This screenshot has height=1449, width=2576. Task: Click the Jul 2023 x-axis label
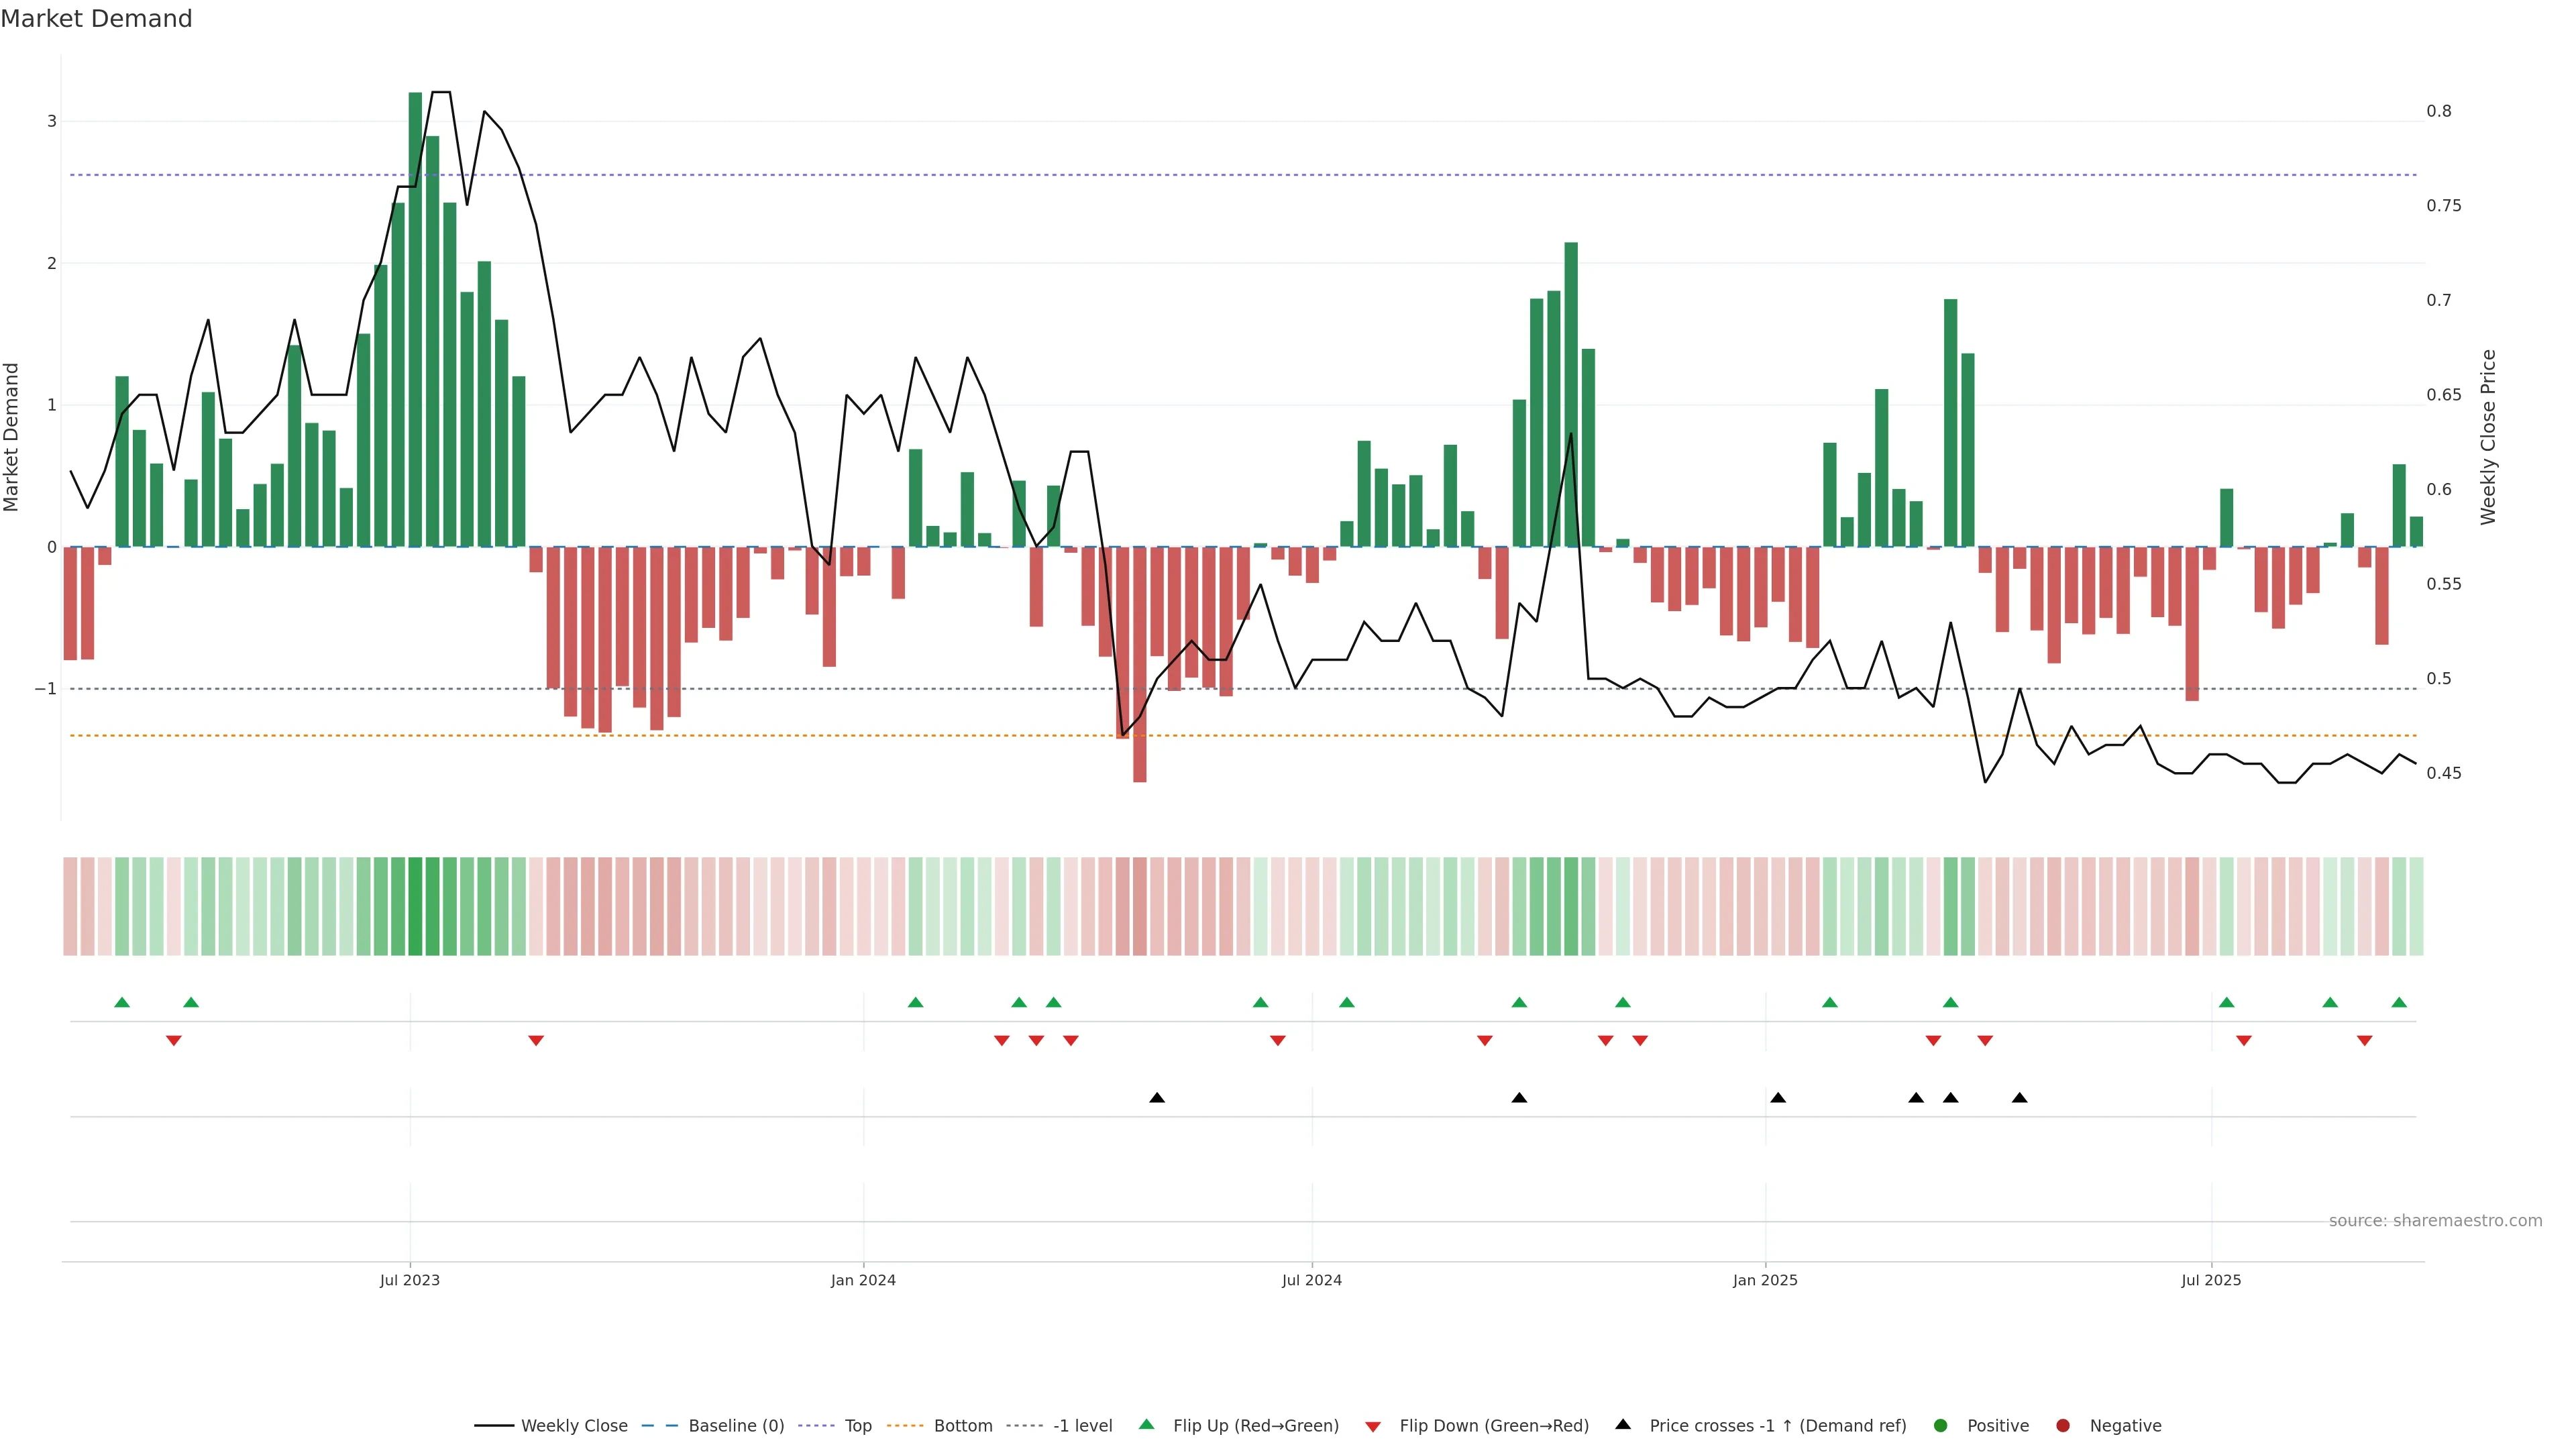(x=410, y=1280)
